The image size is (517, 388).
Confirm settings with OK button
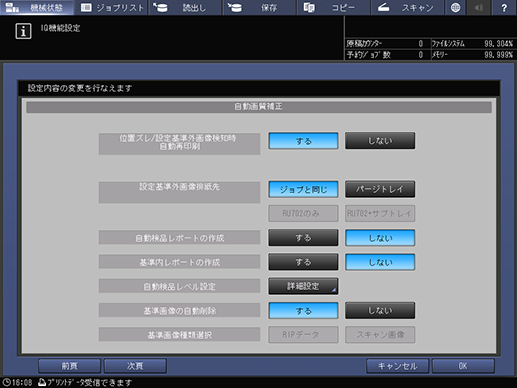(463, 366)
